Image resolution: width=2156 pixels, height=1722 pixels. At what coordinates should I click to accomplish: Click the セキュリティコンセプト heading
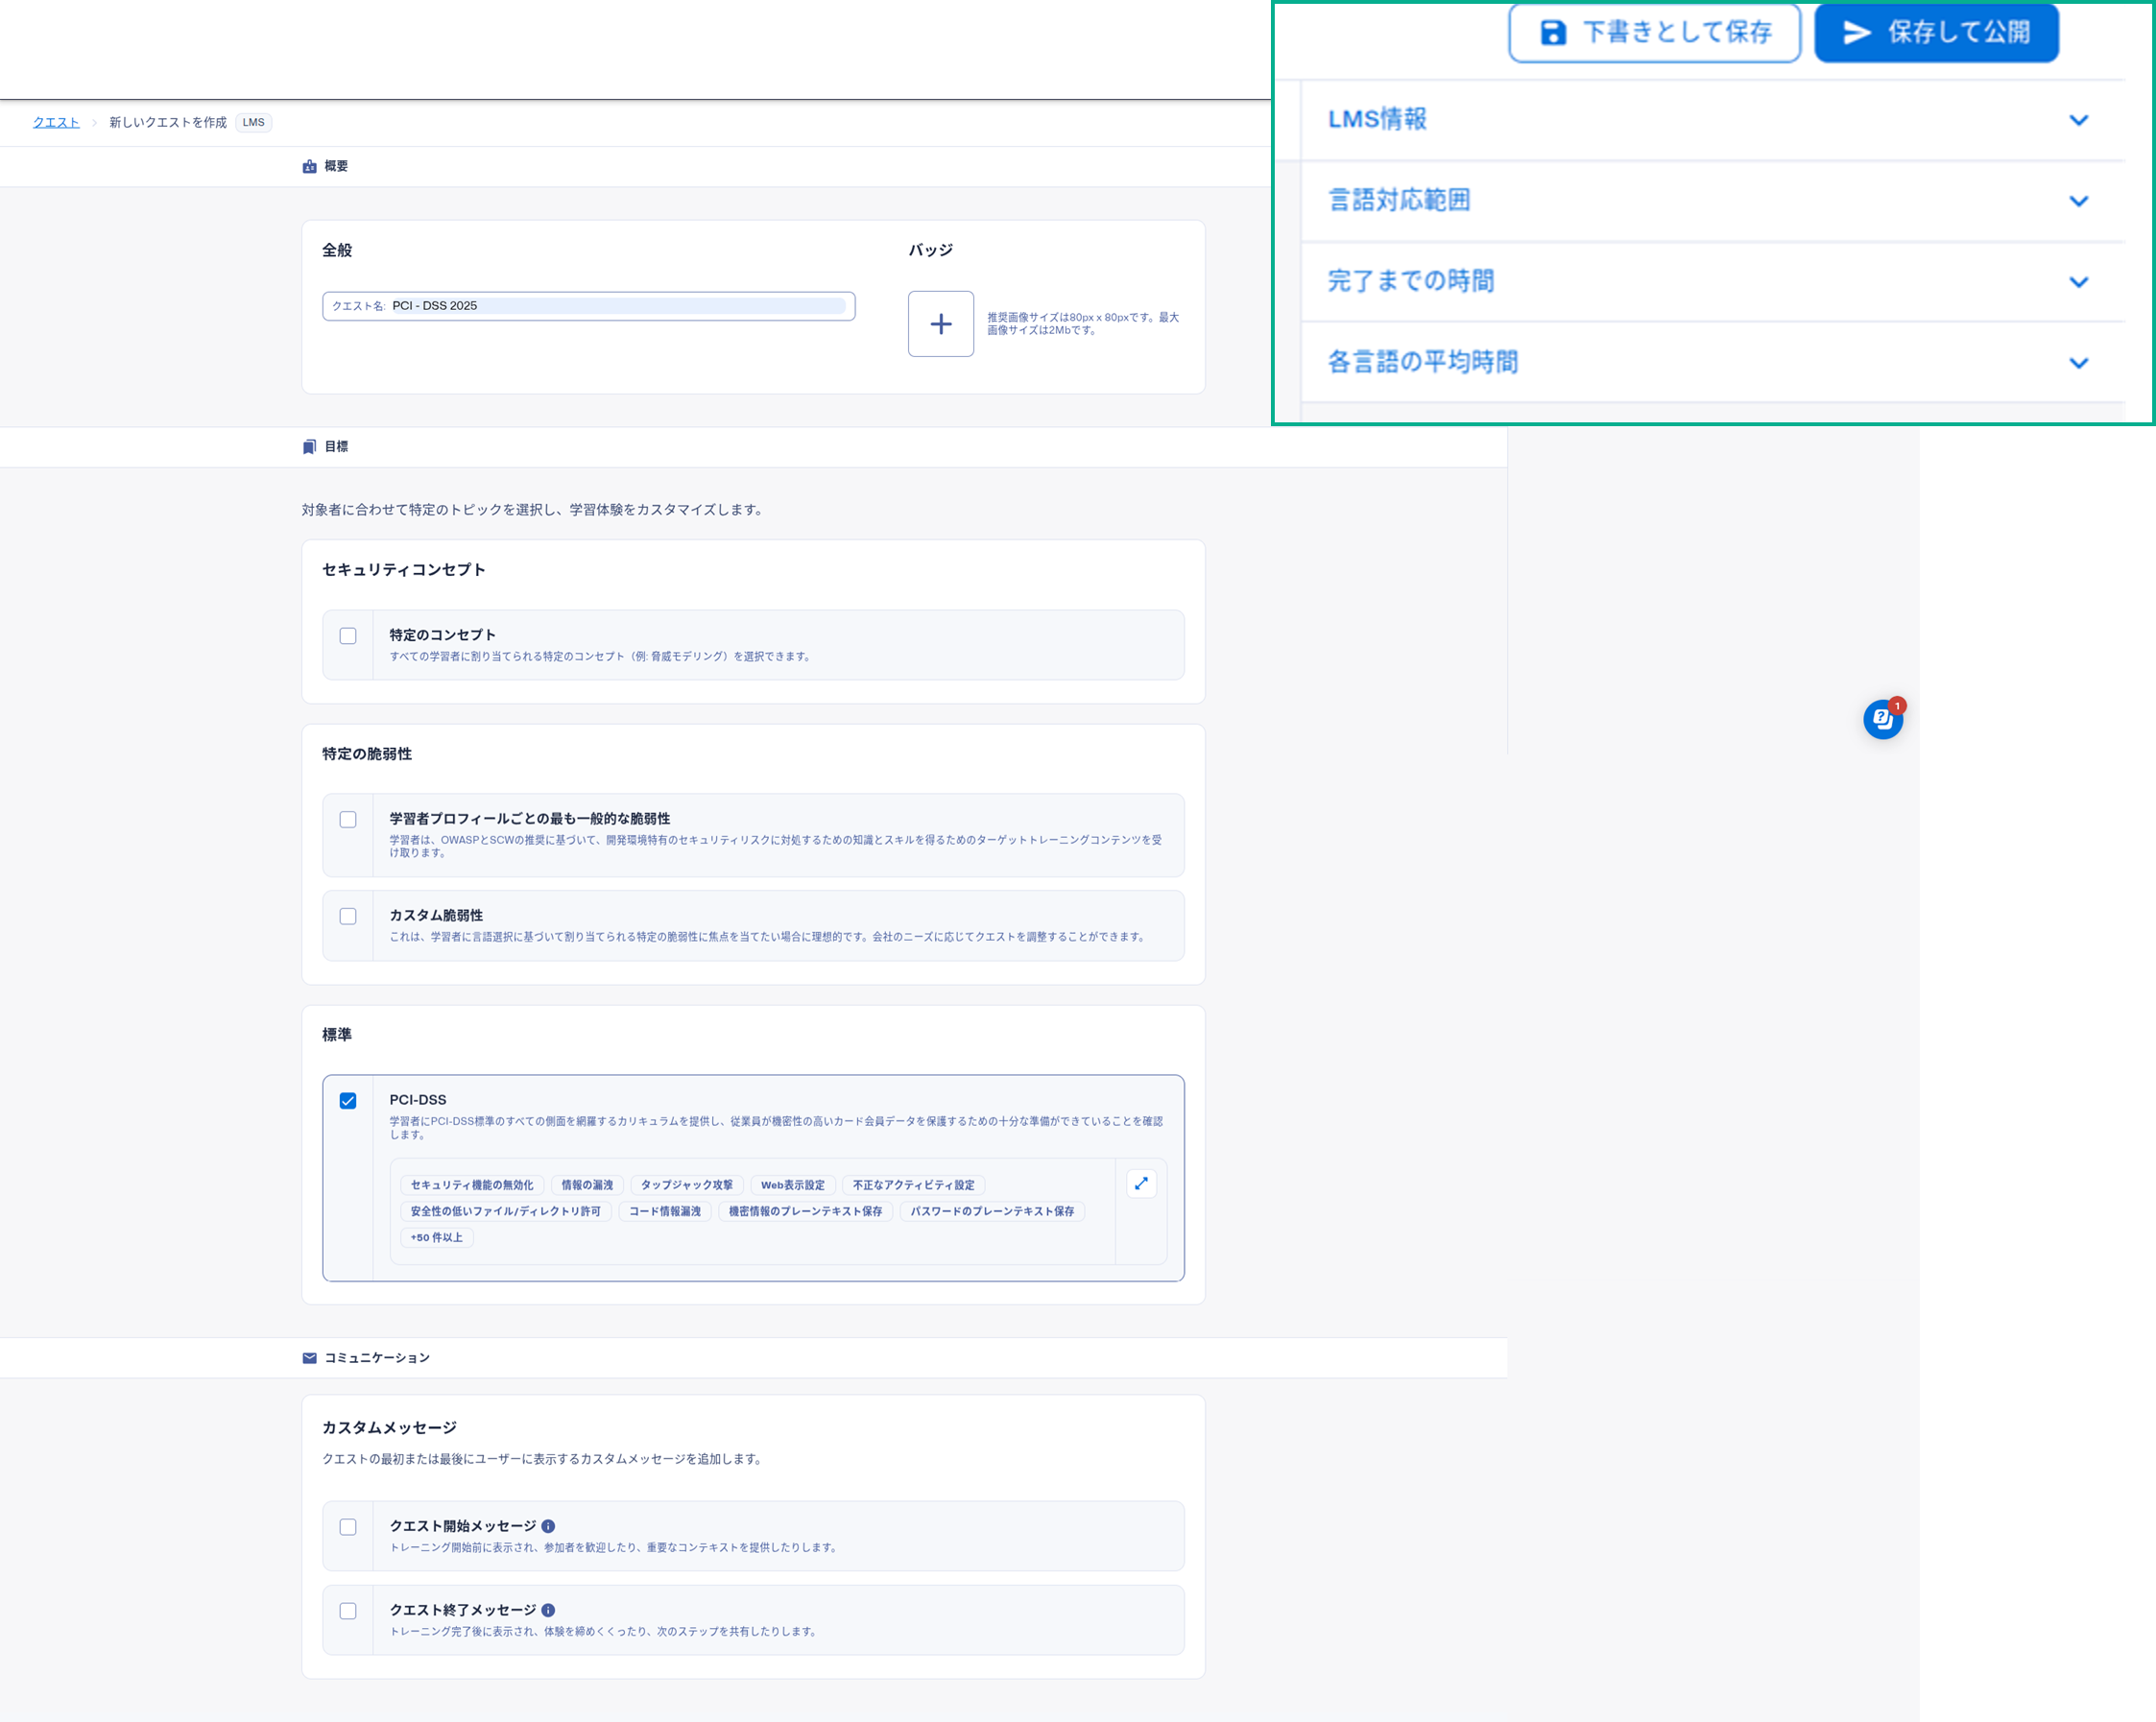pos(404,570)
